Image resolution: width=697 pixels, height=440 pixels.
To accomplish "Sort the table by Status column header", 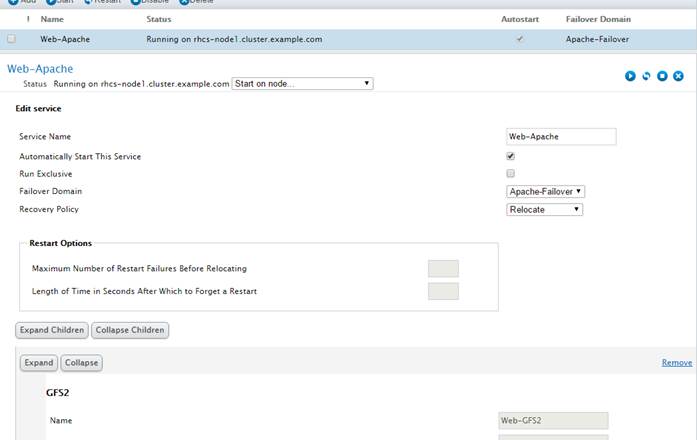I will click(159, 19).
